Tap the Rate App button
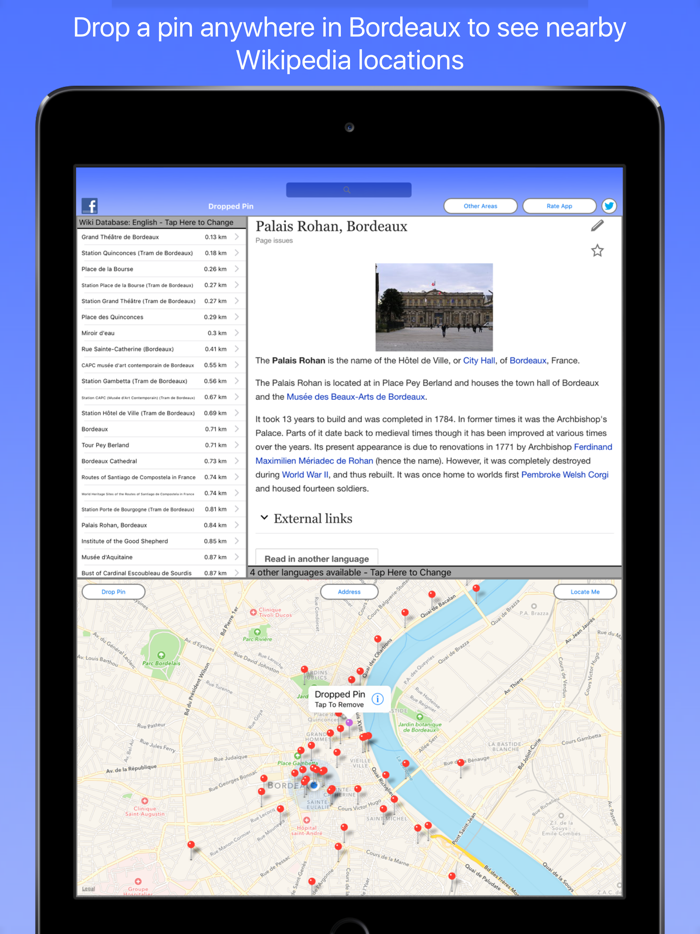 [559, 206]
